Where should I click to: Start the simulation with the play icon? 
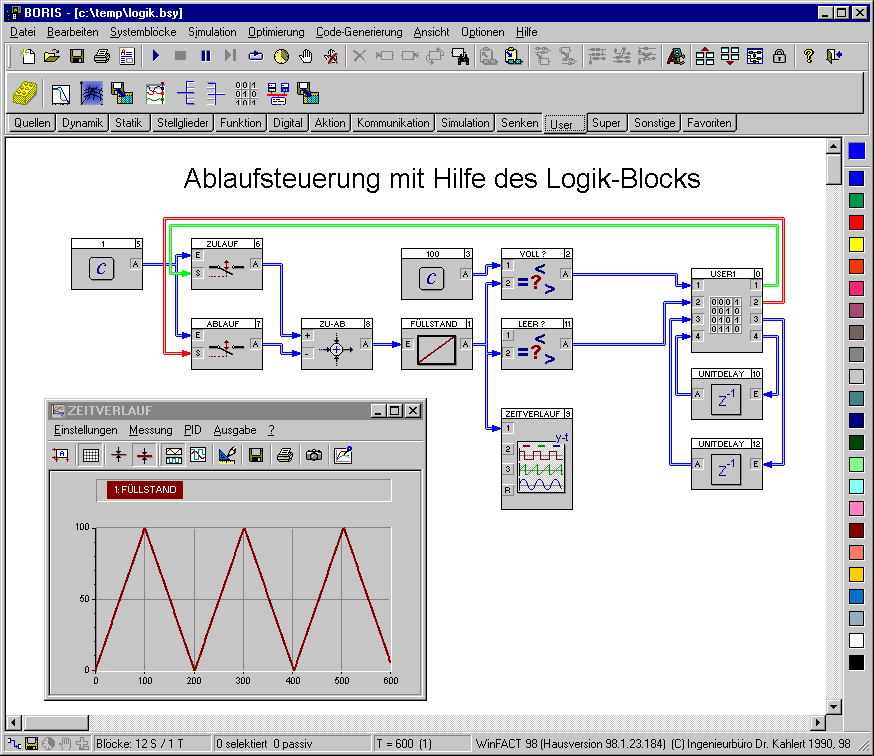[156, 56]
